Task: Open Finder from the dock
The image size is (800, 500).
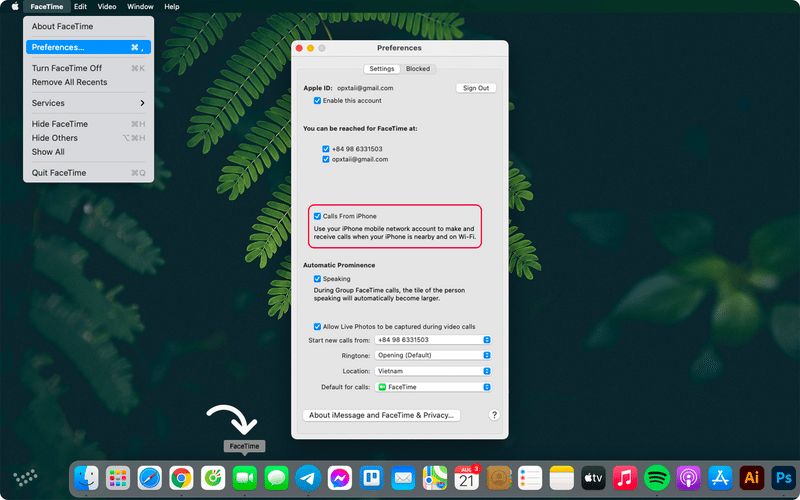Action: [x=86, y=478]
